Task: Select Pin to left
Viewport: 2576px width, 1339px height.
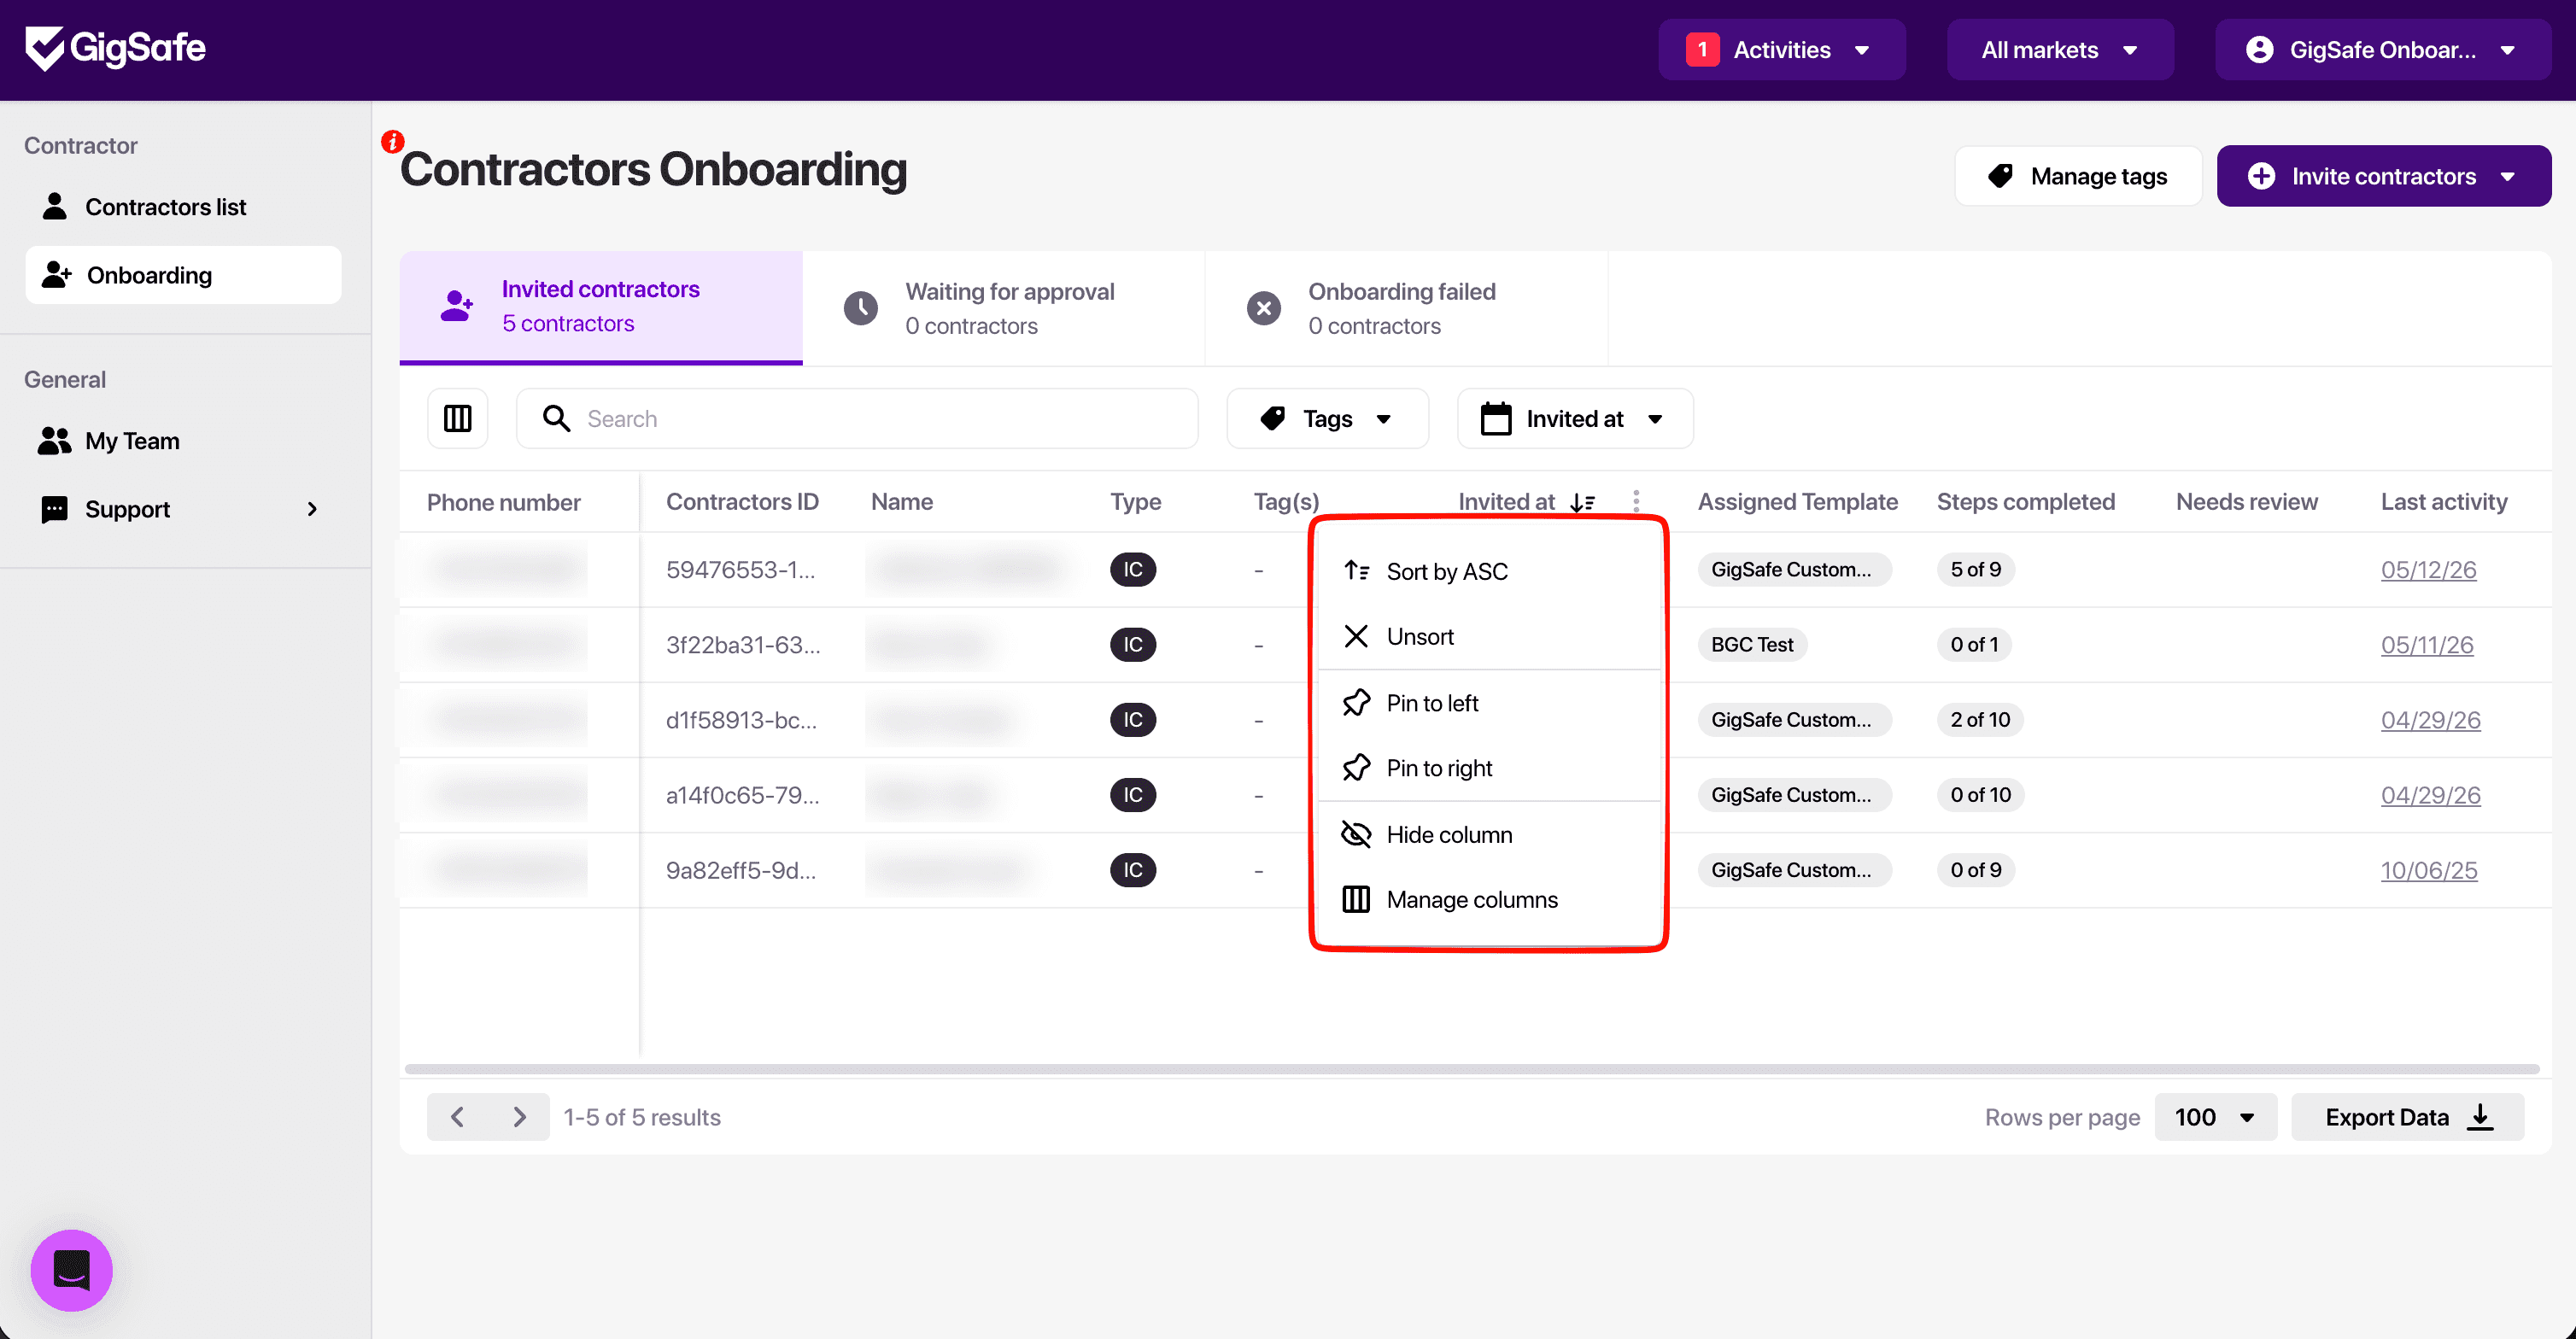Action: tap(1489, 703)
